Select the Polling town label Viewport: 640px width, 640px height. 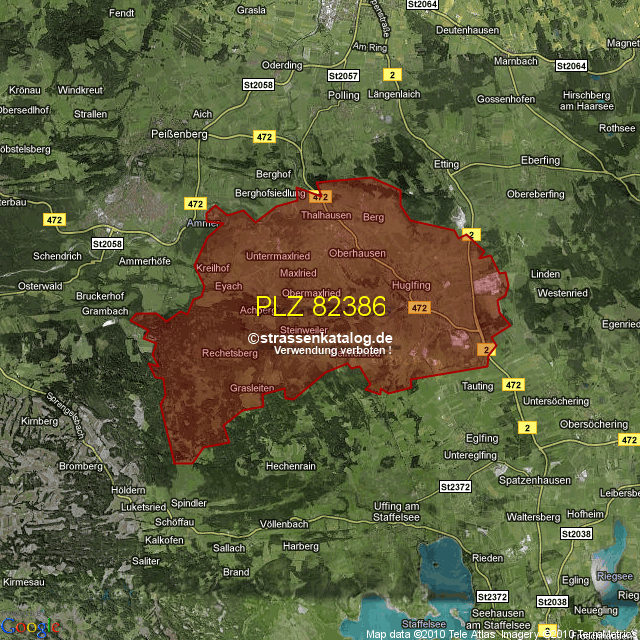[x=343, y=95]
